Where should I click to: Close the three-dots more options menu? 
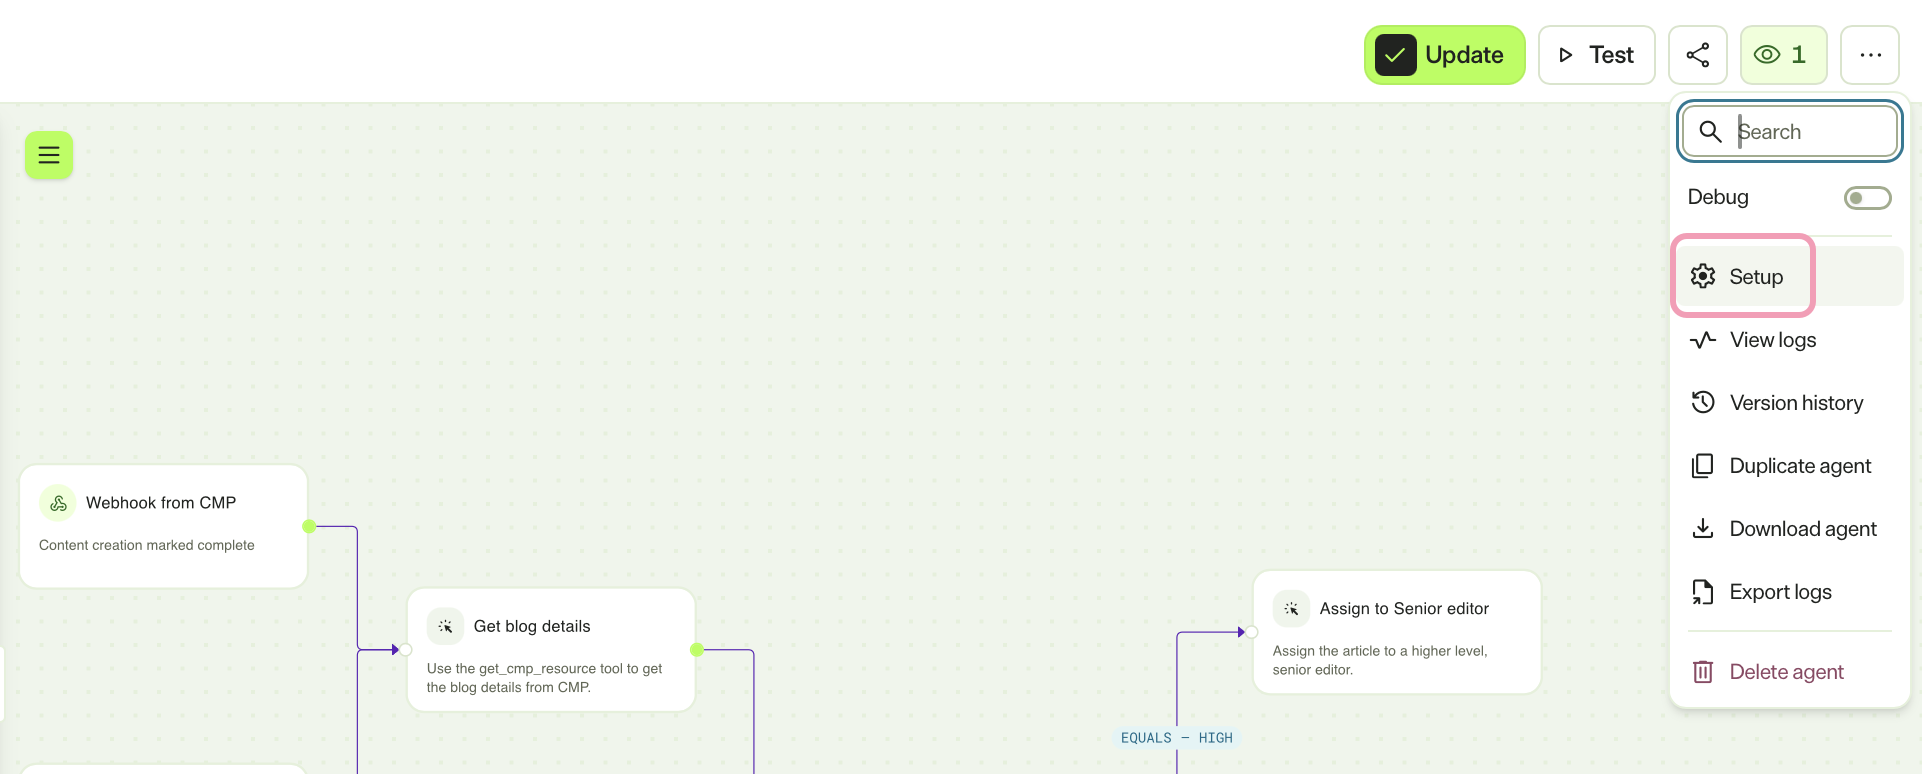(1870, 55)
